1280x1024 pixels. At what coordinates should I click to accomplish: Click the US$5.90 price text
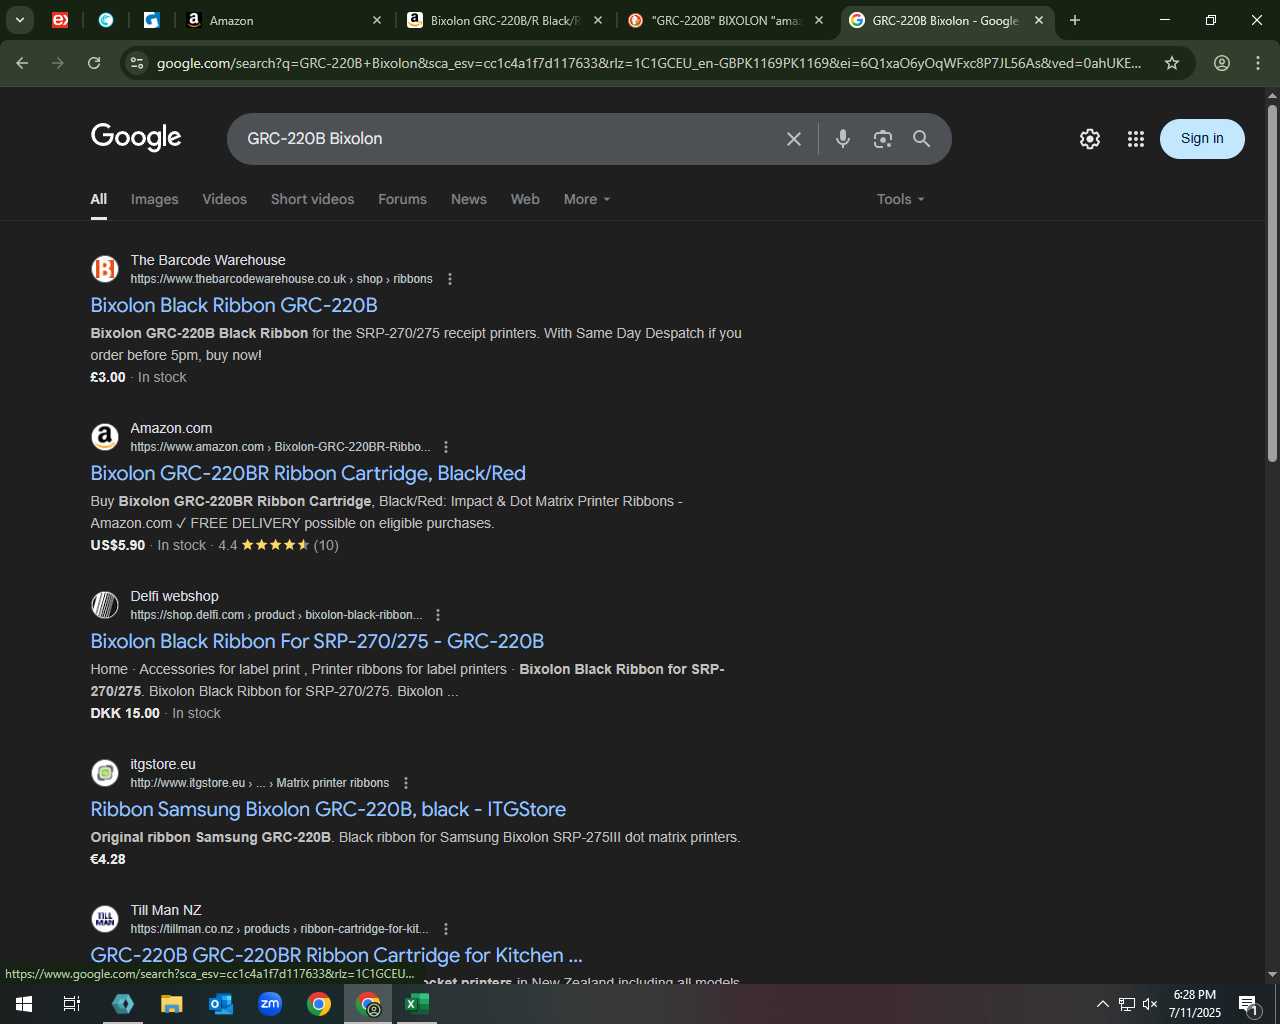click(x=118, y=545)
